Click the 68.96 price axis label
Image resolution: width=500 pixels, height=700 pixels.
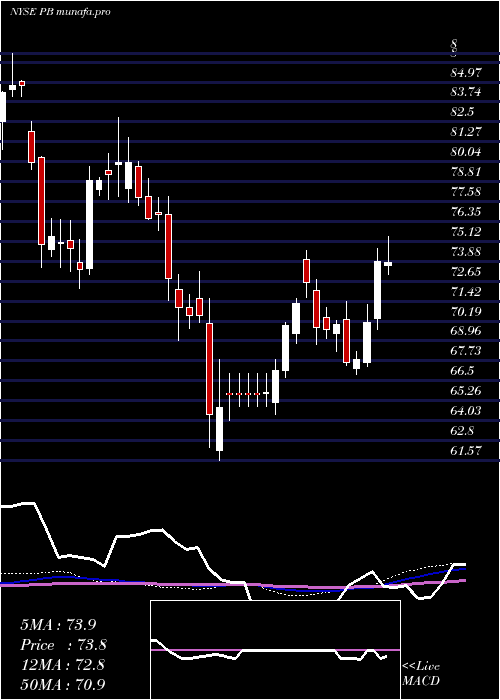pos(466,331)
